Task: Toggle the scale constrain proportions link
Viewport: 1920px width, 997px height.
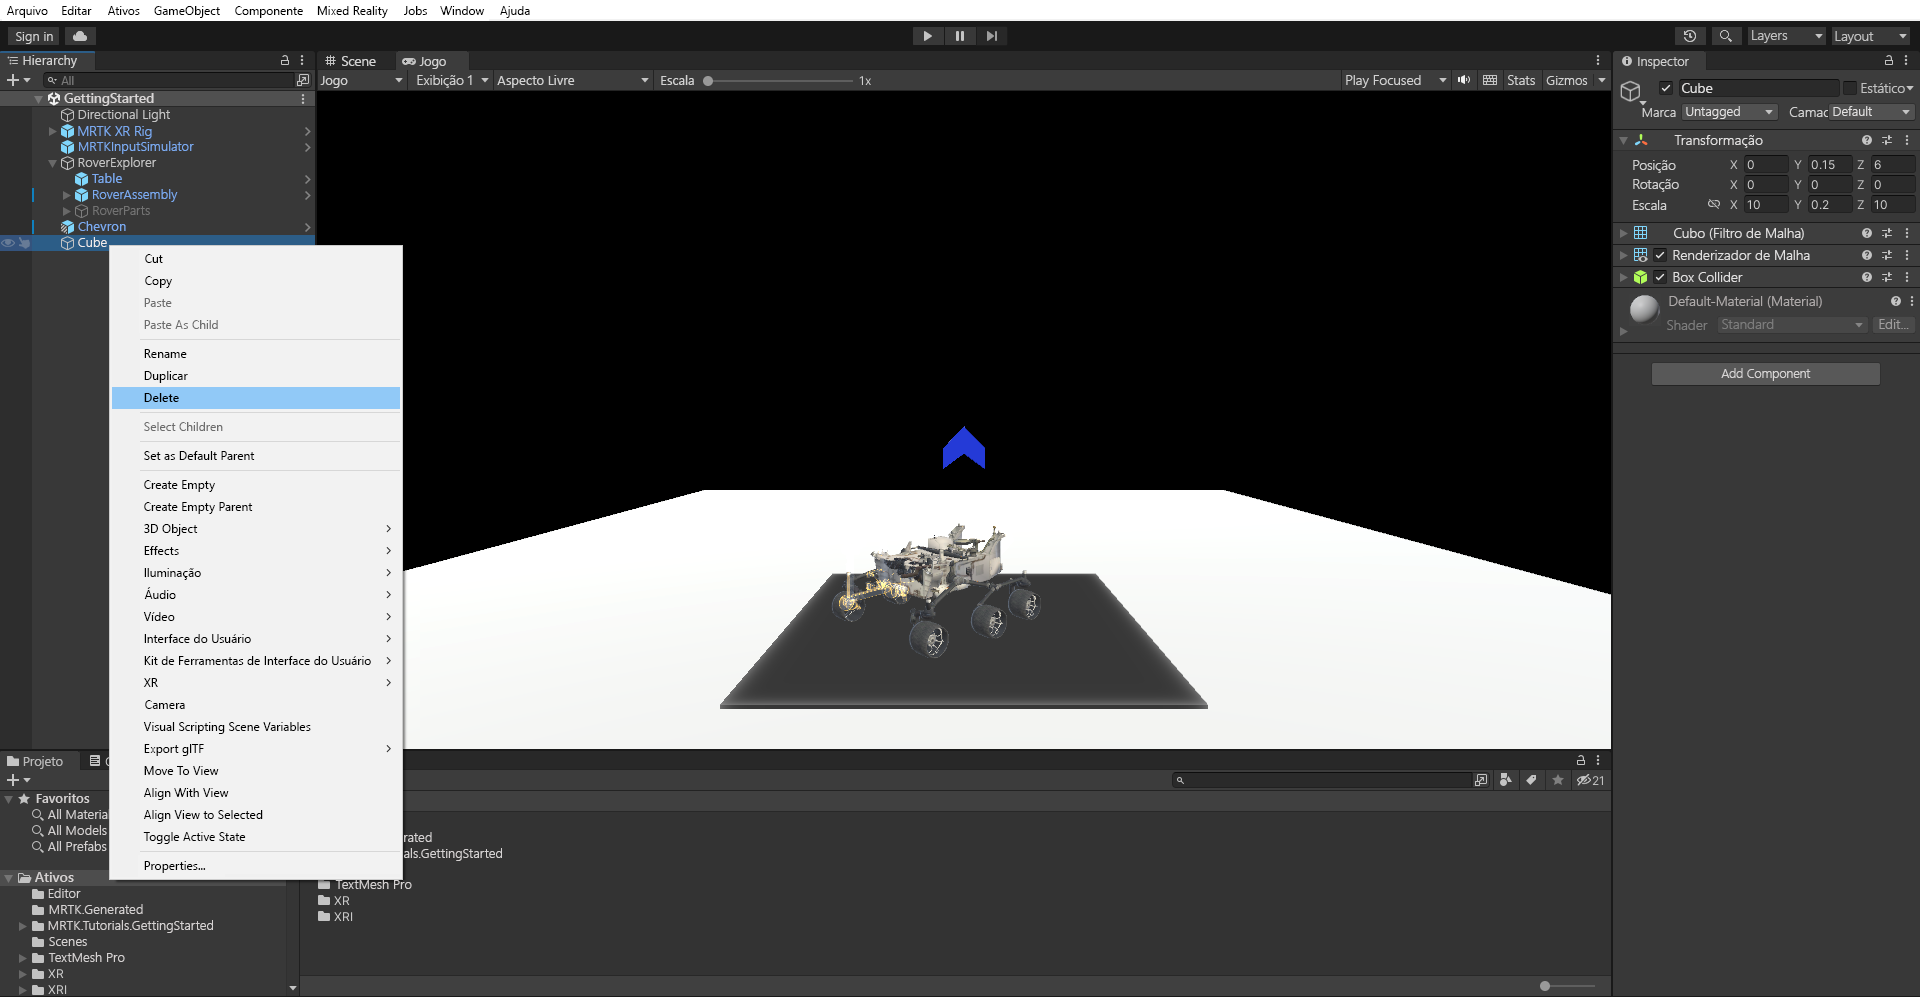Action: (1714, 205)
